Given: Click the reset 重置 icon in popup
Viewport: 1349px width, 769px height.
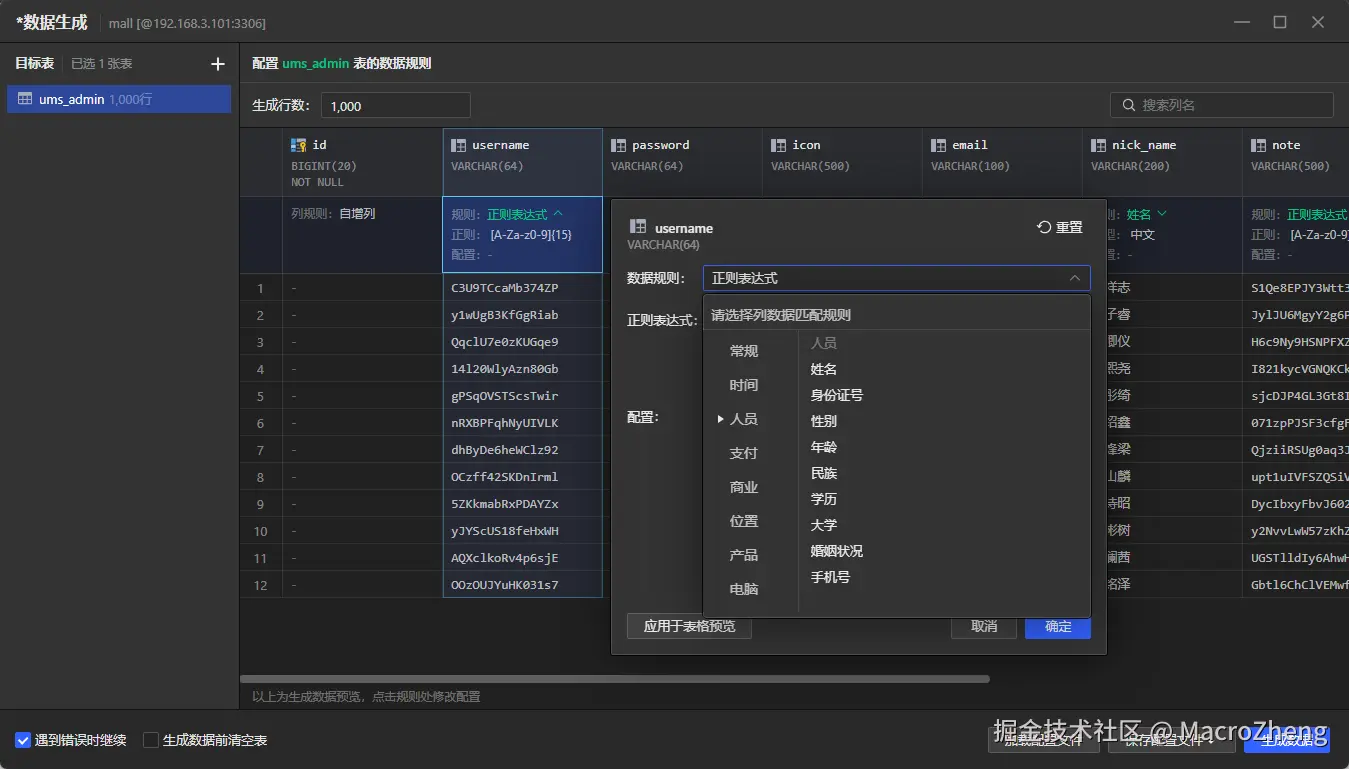Looking at the screenshot, I should (1044, 227).
